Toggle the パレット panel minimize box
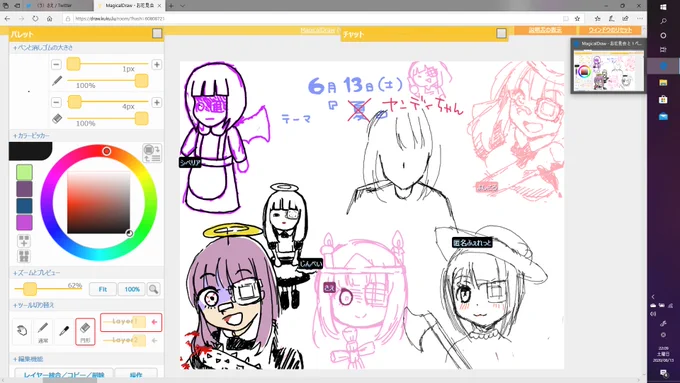 click(157, 33)
